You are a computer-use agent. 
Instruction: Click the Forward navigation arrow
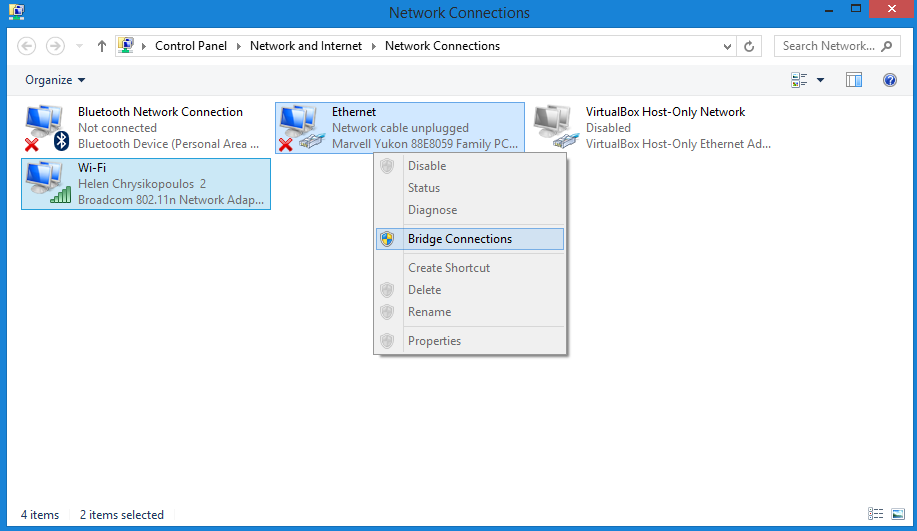coord(56,46)
